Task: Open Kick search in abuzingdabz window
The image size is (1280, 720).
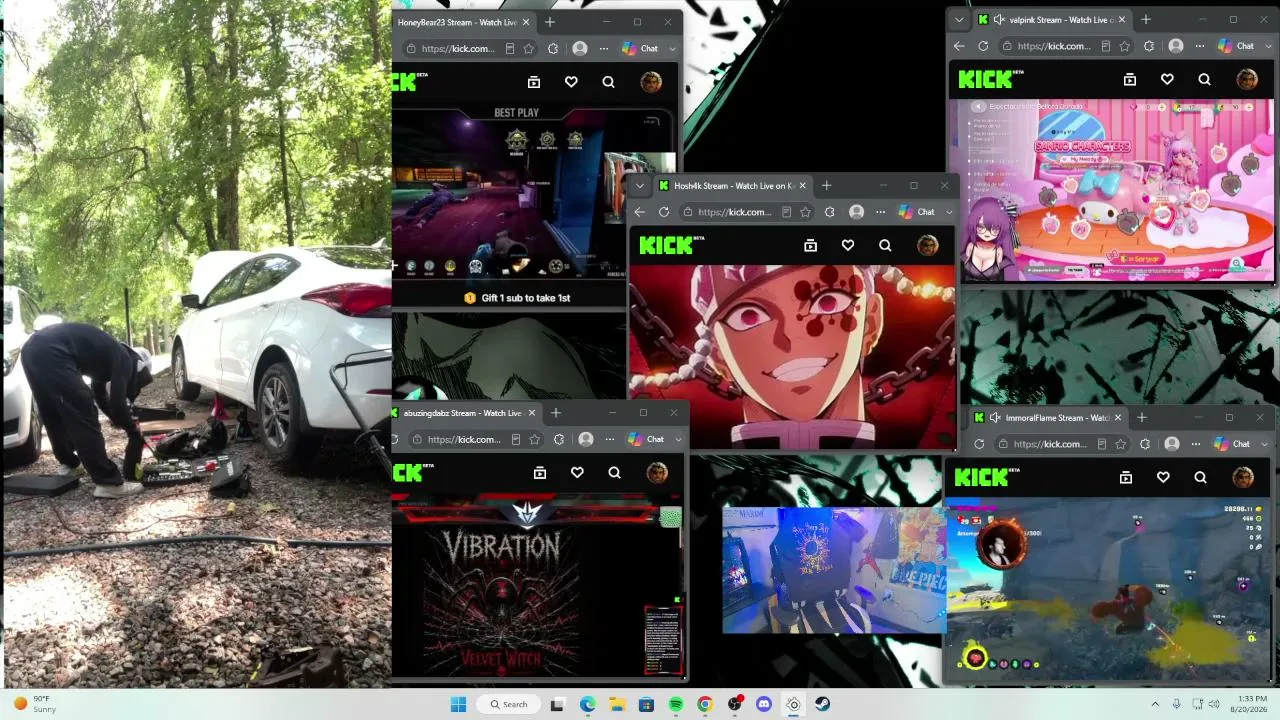Action: (614, 473)
